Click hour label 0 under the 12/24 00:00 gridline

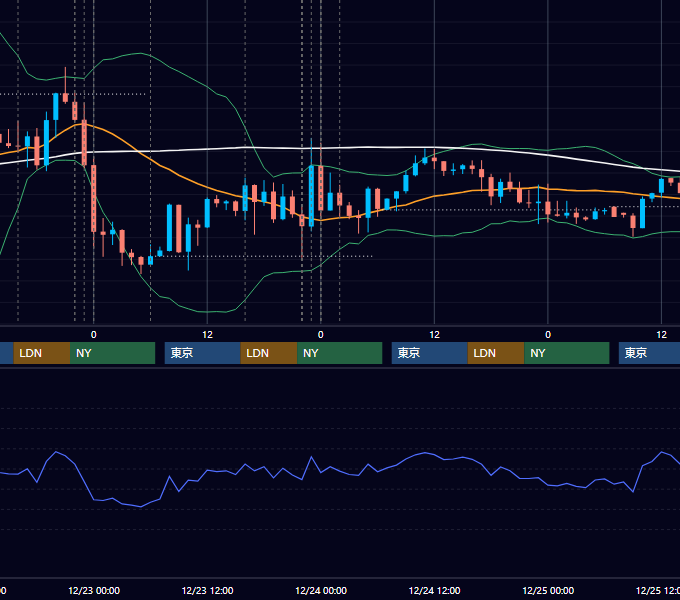(x=320, y=335)
